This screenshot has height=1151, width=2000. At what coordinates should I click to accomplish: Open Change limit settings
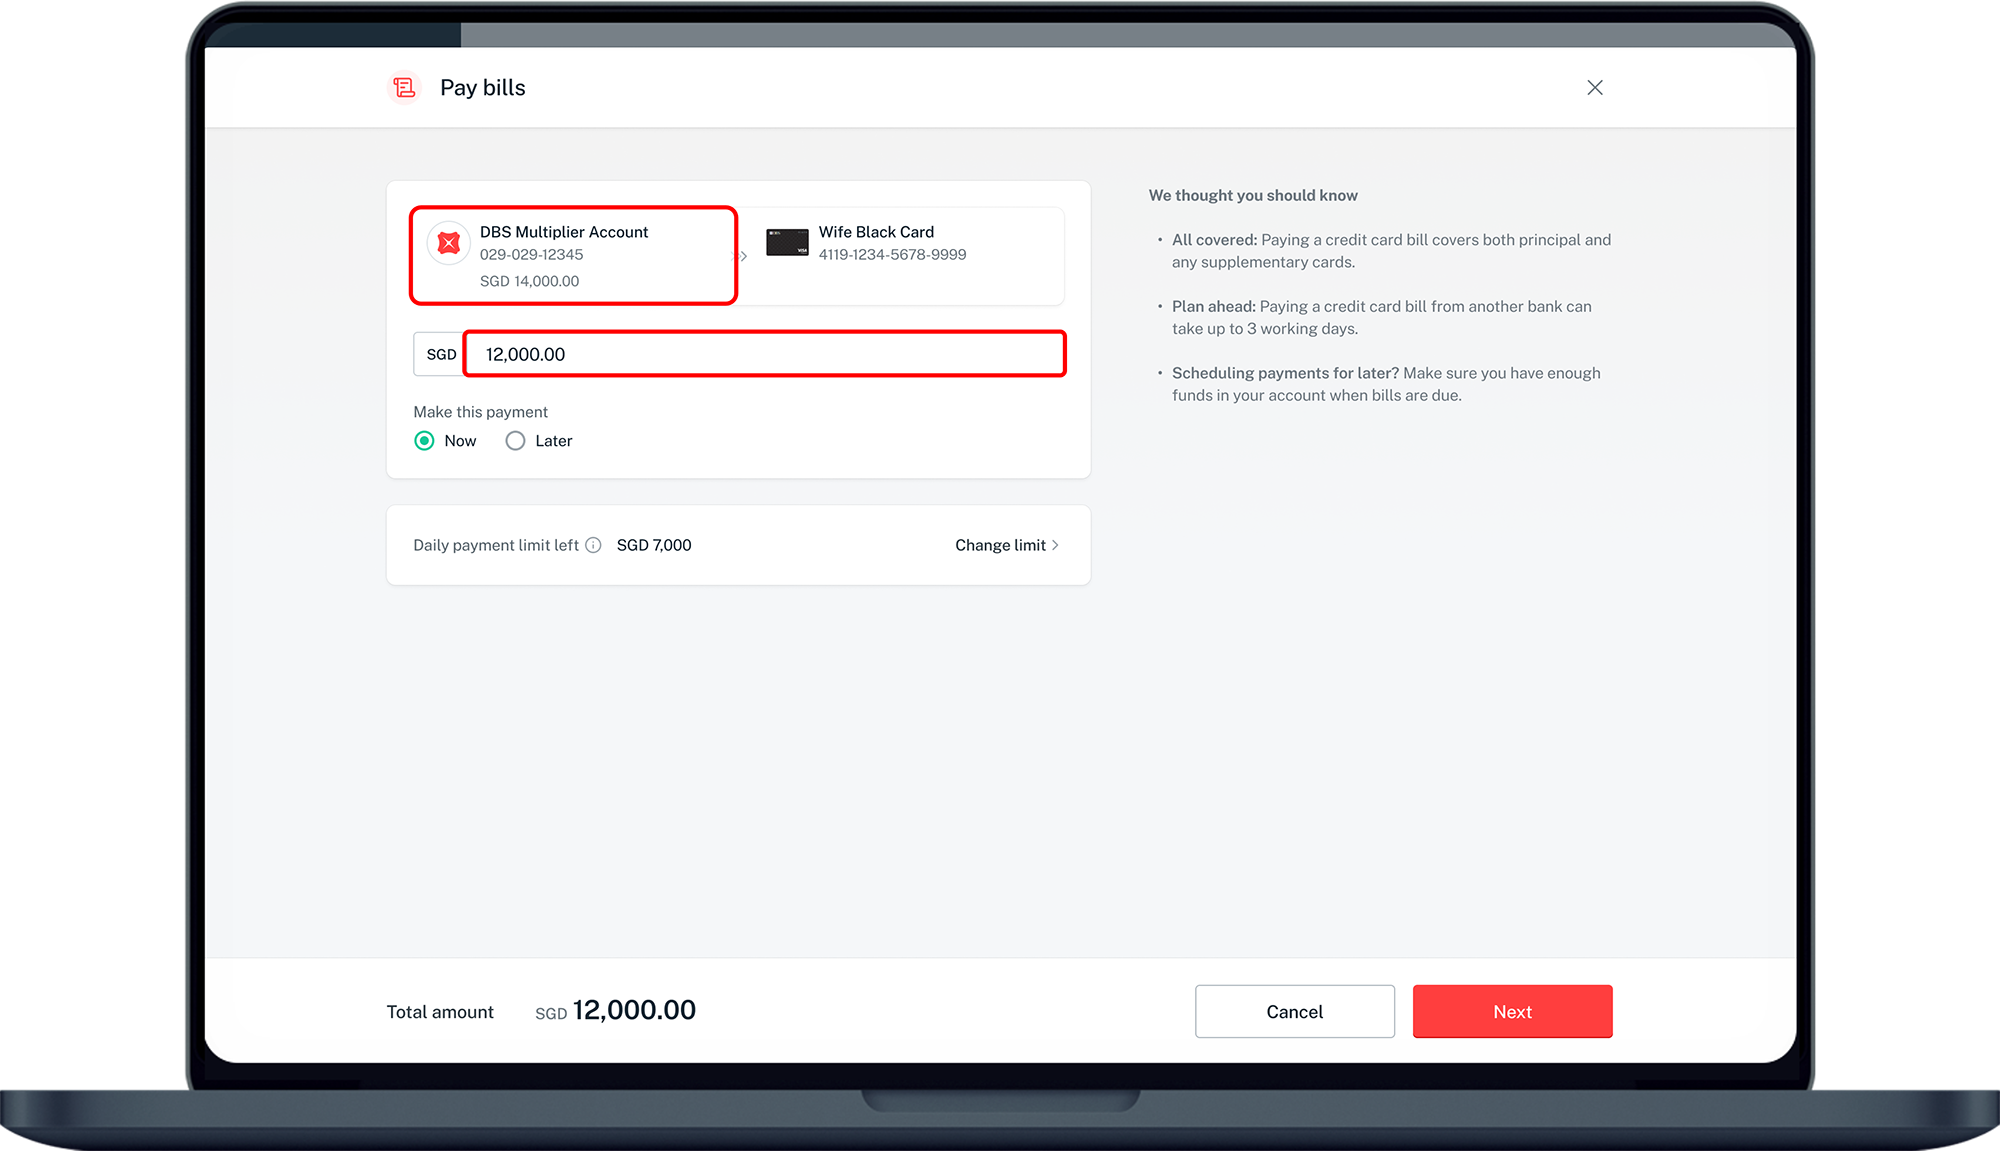point(1000,545)
